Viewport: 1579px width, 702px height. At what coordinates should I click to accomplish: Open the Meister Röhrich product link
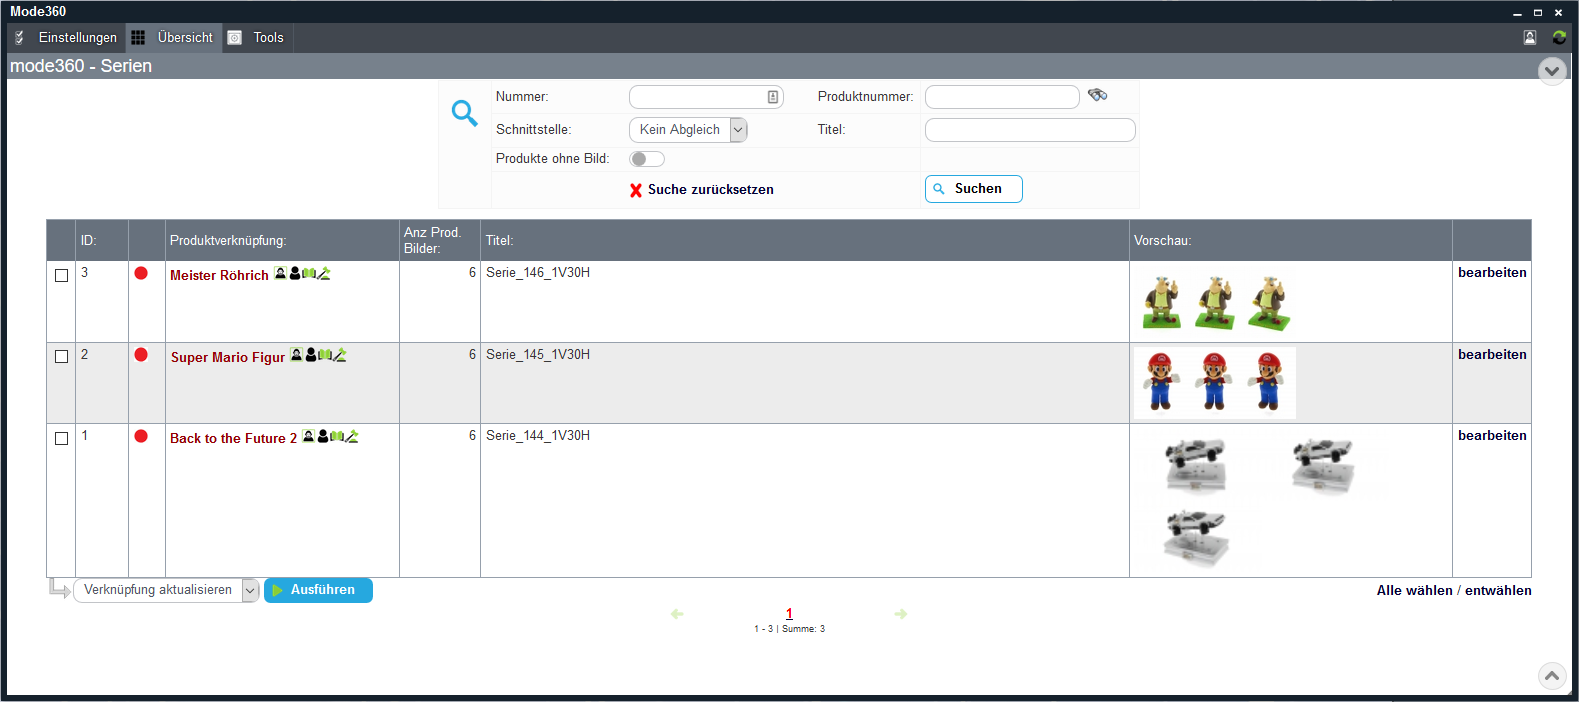click(x=219, y=276)
